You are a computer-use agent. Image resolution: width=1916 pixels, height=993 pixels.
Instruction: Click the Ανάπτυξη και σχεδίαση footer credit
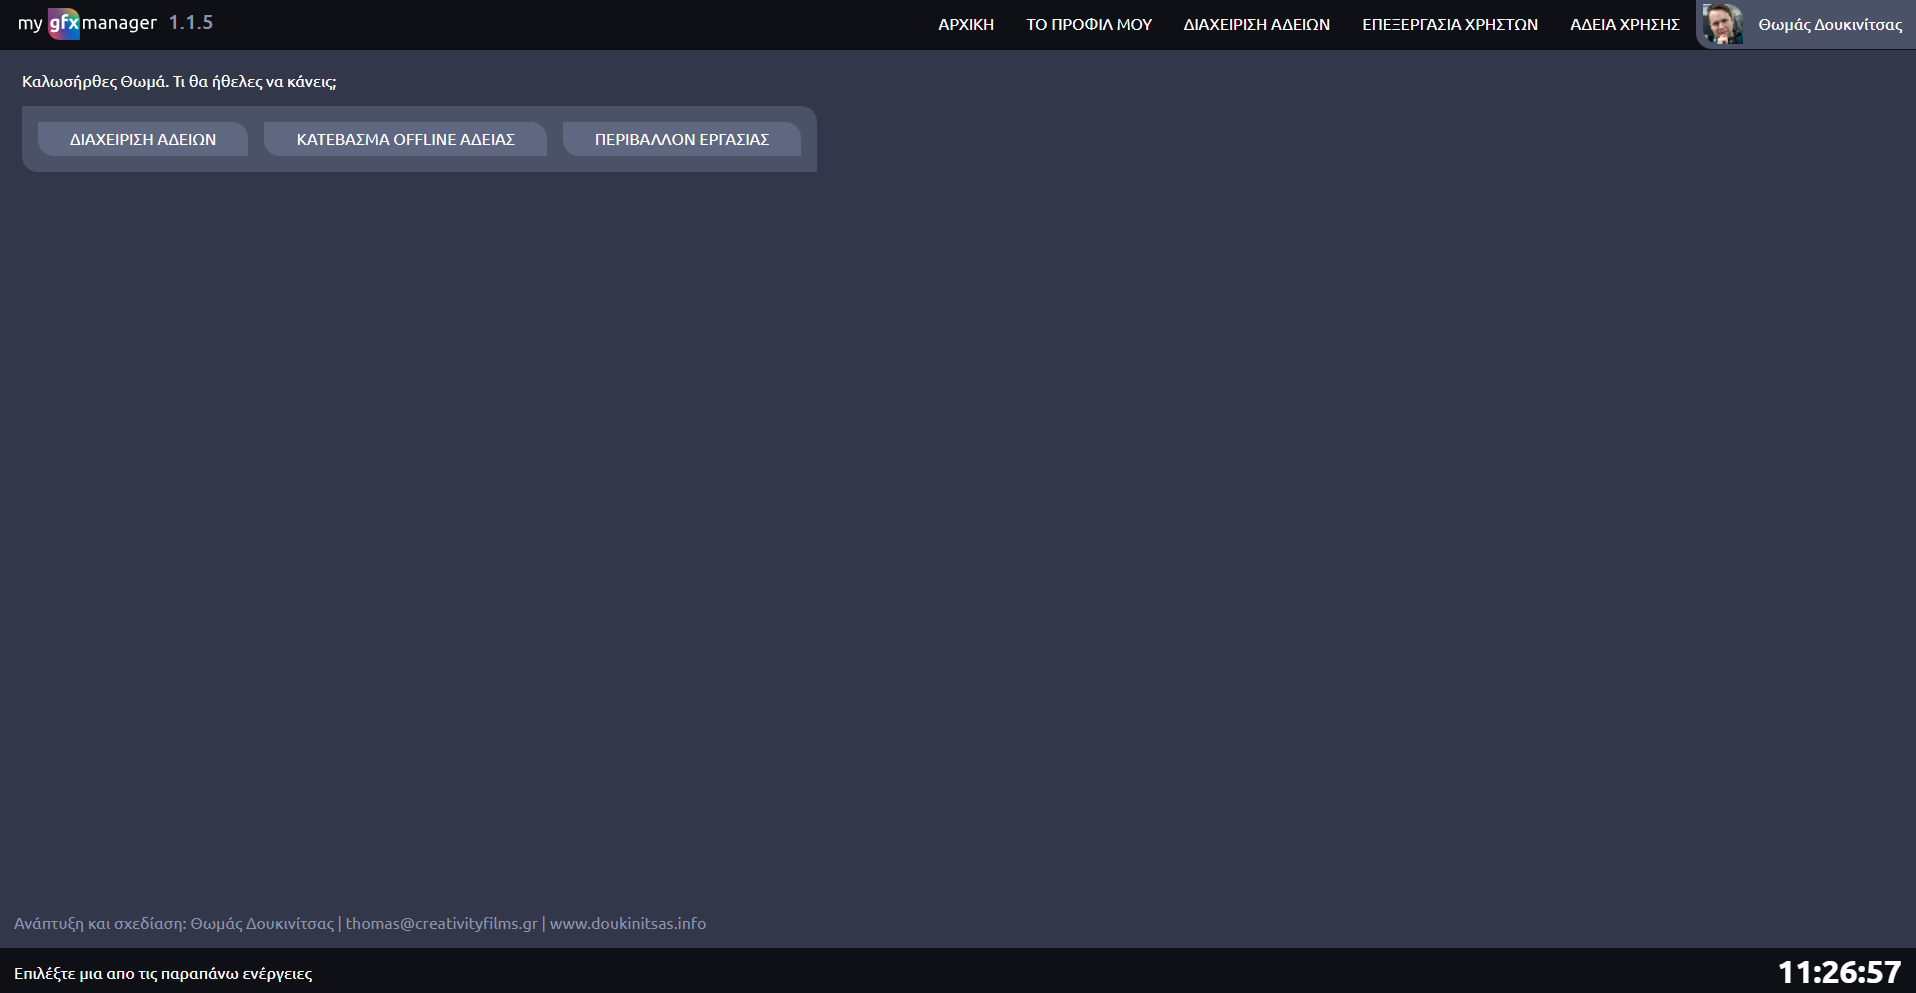point(173,923)
